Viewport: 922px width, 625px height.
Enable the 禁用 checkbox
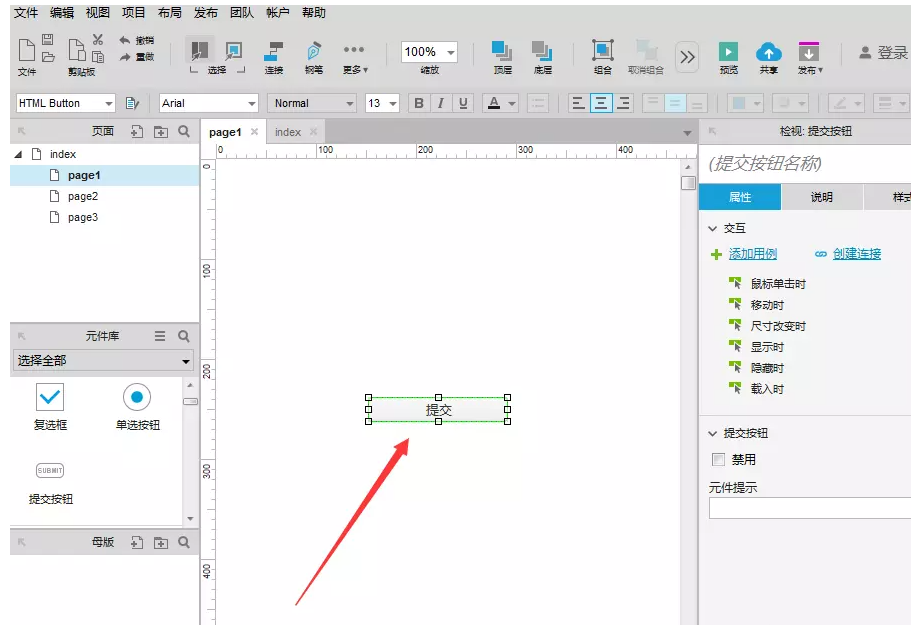click(x=718, y=460)
